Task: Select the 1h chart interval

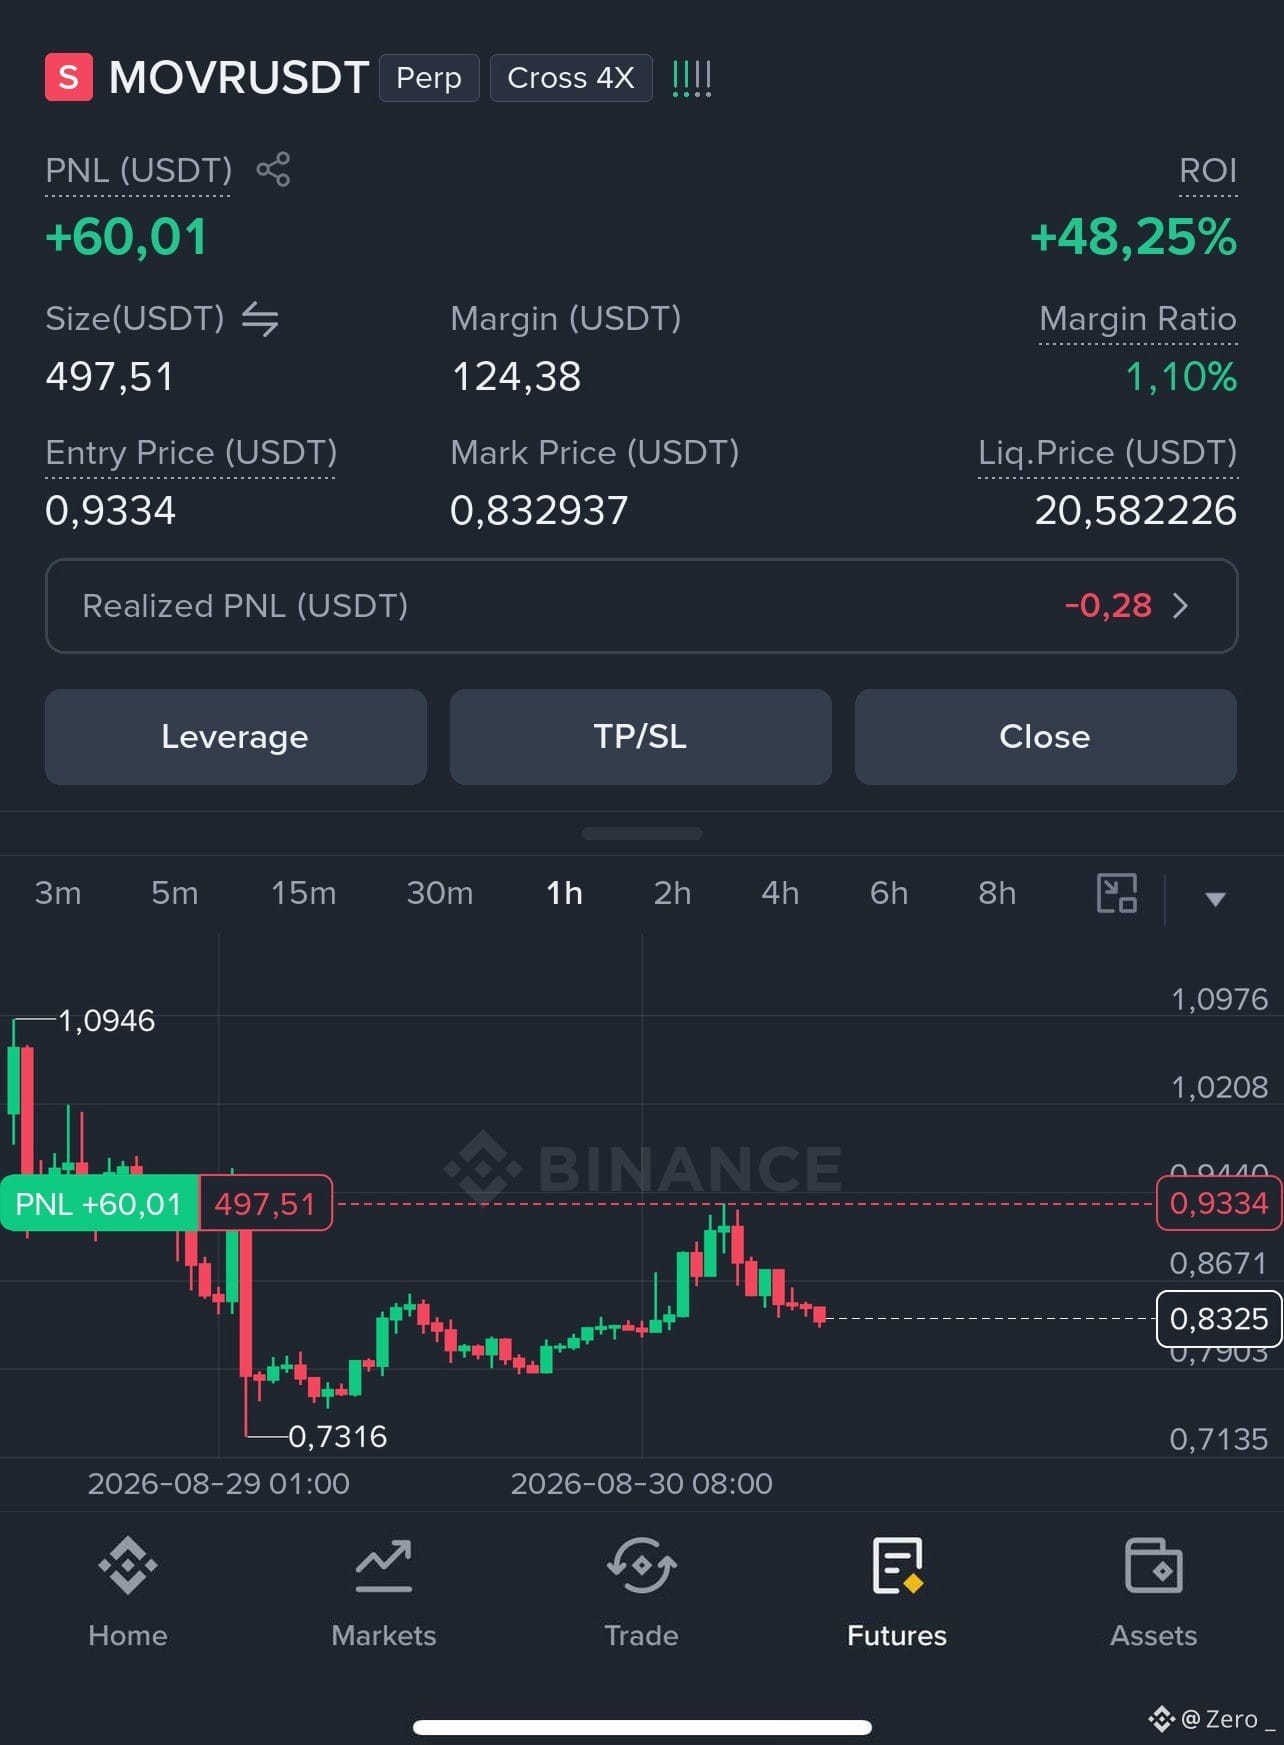Action: [x=565, y=892]
